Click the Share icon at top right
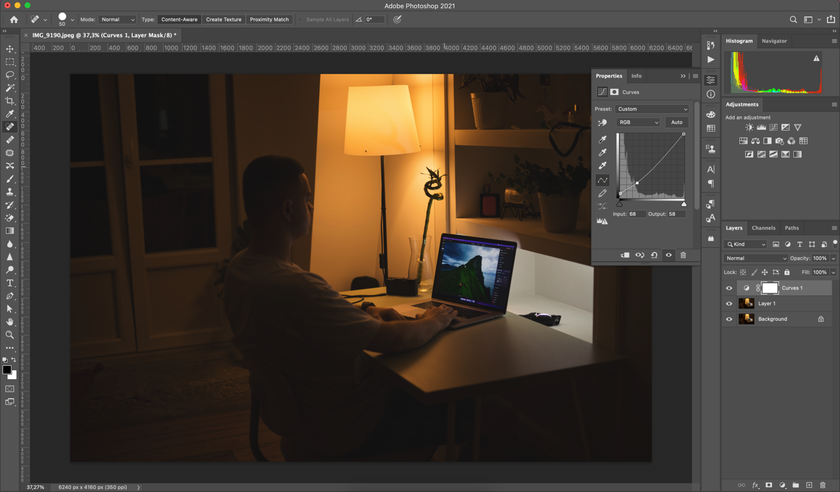The image size is (840, 492). coord(831,19)
